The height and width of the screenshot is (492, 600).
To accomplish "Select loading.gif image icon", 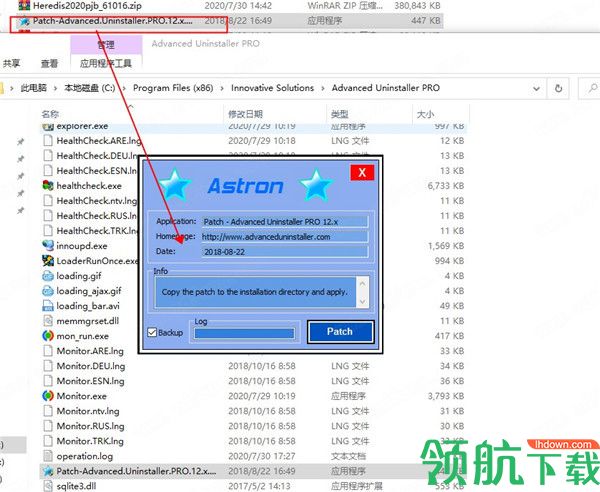I will click(47, 276).
